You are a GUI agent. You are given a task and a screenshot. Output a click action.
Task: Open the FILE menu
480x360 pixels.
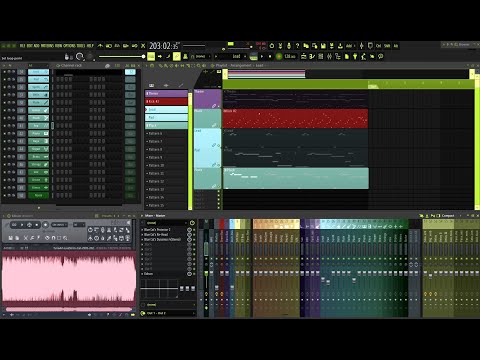click(22, 46)
